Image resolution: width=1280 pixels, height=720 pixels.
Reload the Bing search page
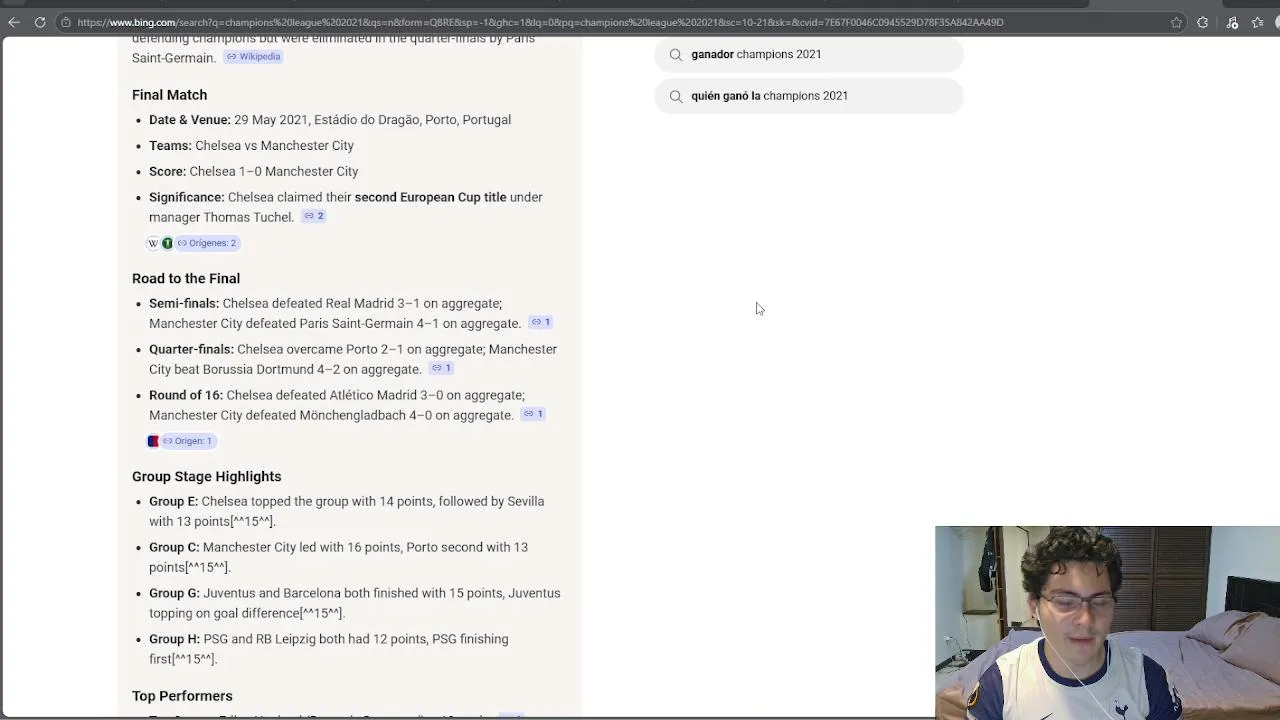click(40, 22)
